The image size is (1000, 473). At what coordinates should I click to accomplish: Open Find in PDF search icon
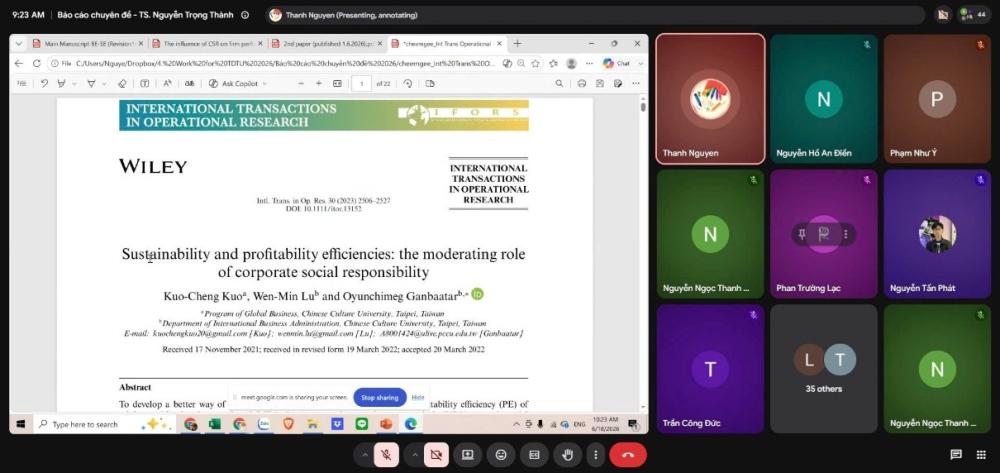(559, 84)
